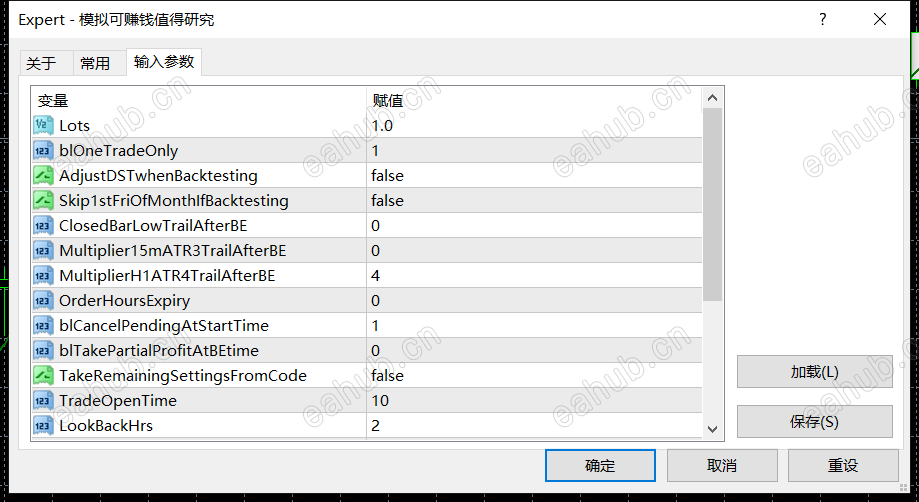The image size is (919, 502).
Task: Click the TakeRemainingSettingsFromCode boolean icon
Action: (x=43, y=375)
